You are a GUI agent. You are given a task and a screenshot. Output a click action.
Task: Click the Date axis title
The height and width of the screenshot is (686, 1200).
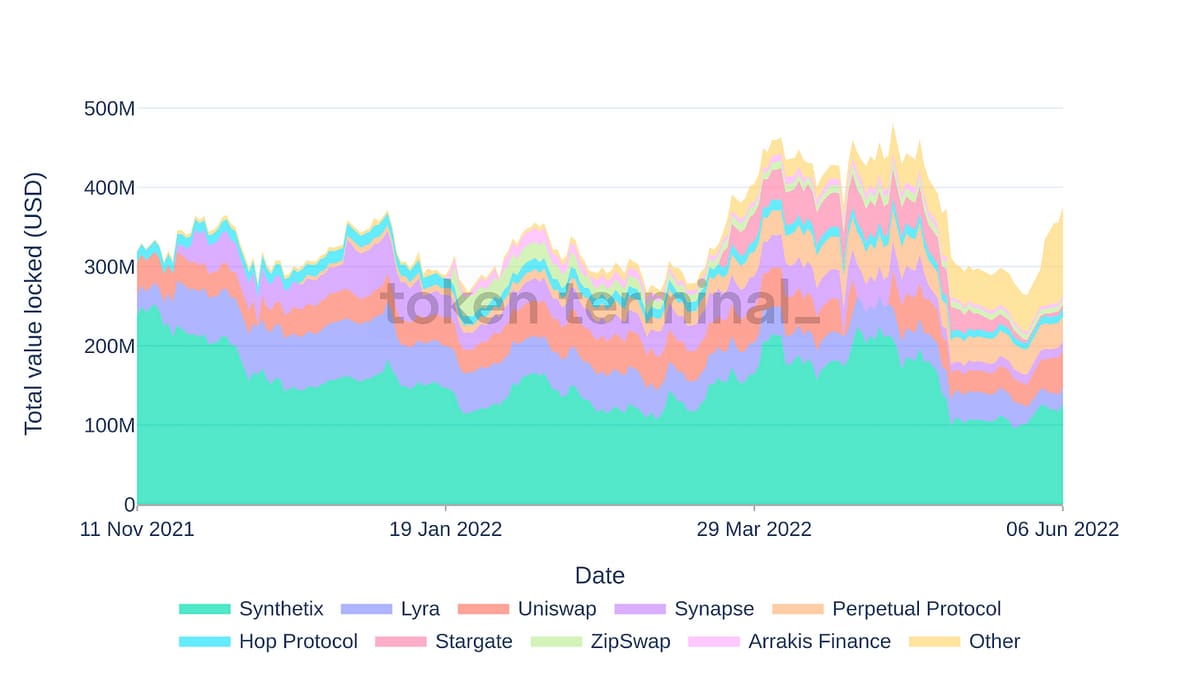click(600, 575)
